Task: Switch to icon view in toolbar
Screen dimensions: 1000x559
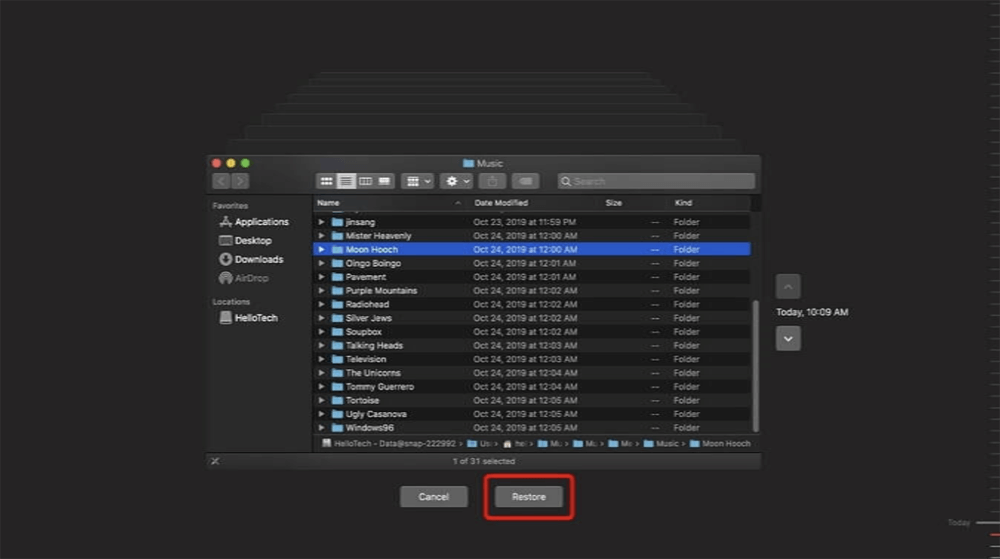Action: click(x=326, y=182)
